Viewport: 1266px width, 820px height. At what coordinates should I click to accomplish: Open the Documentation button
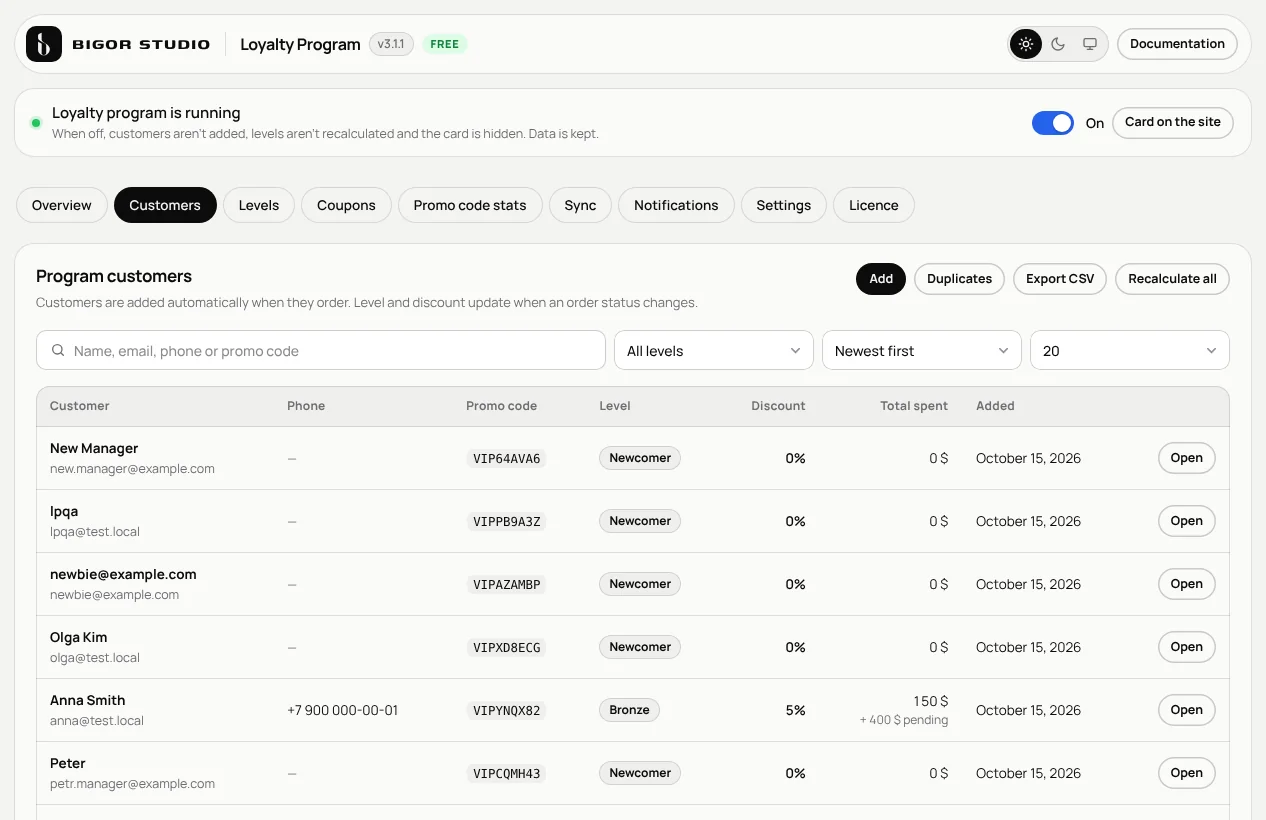coord(1177,44)
